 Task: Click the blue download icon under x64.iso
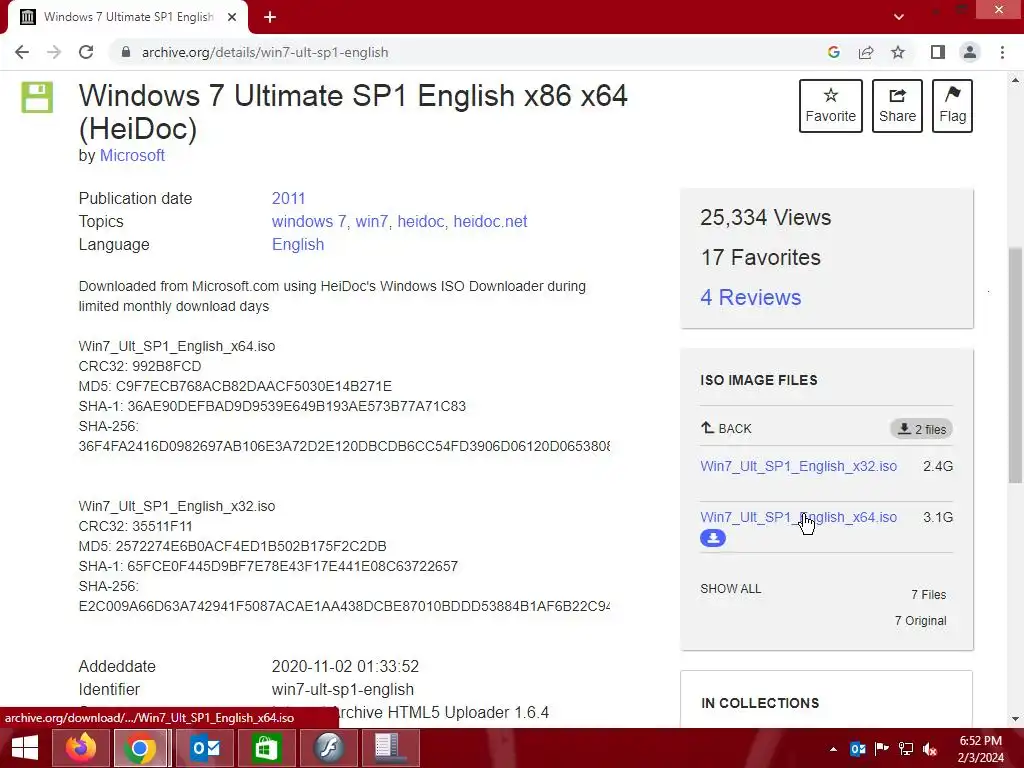[x=712, y=538]
